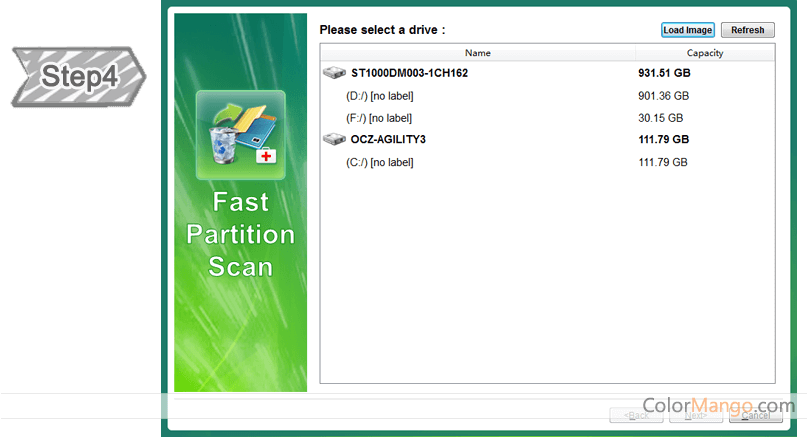
Task: Click the Next button
Action: point(696,414)
